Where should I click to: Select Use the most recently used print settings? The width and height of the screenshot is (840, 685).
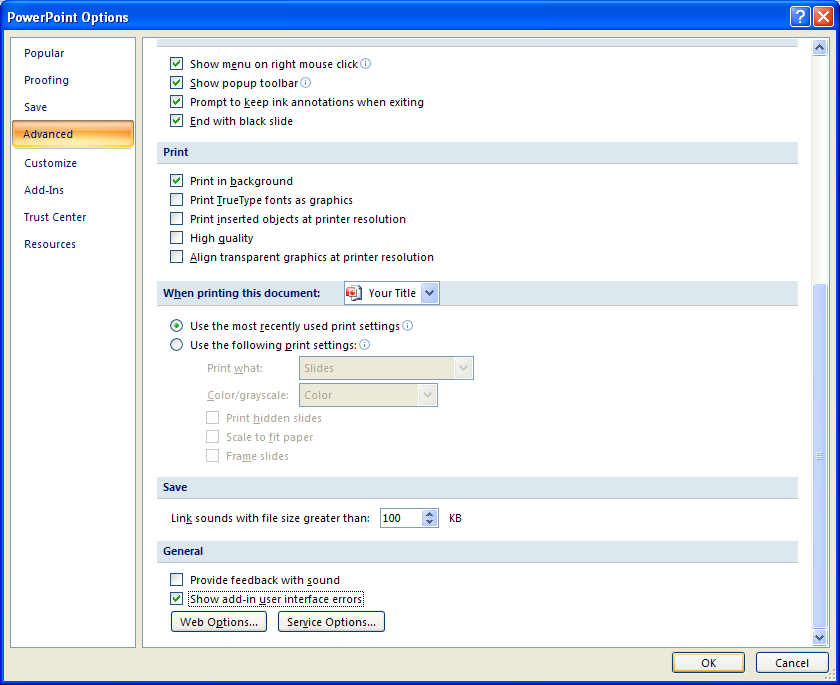click(x=176, y=326)
